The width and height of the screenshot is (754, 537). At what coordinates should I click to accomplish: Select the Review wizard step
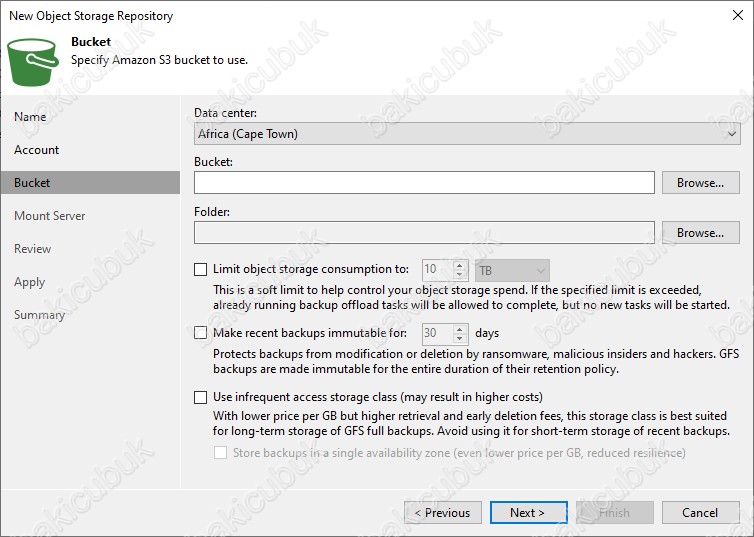(33, 249)
